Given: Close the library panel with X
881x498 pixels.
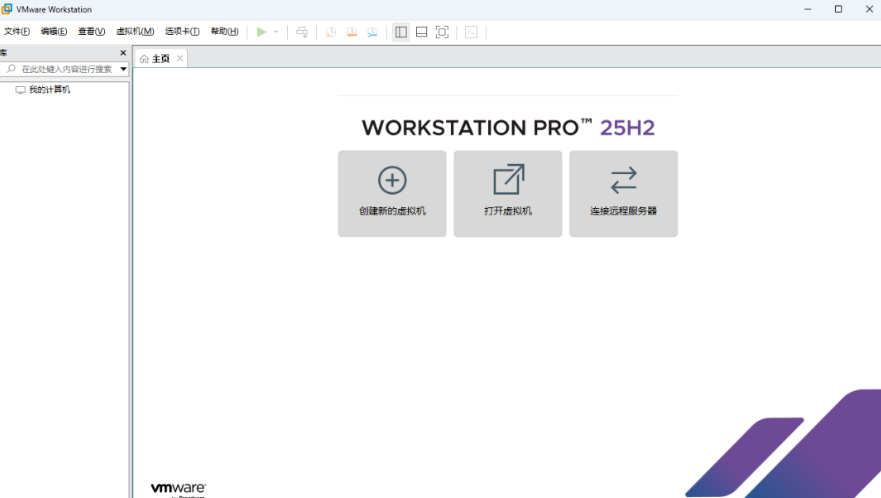Looking at the screenshot, I should 123,53.
